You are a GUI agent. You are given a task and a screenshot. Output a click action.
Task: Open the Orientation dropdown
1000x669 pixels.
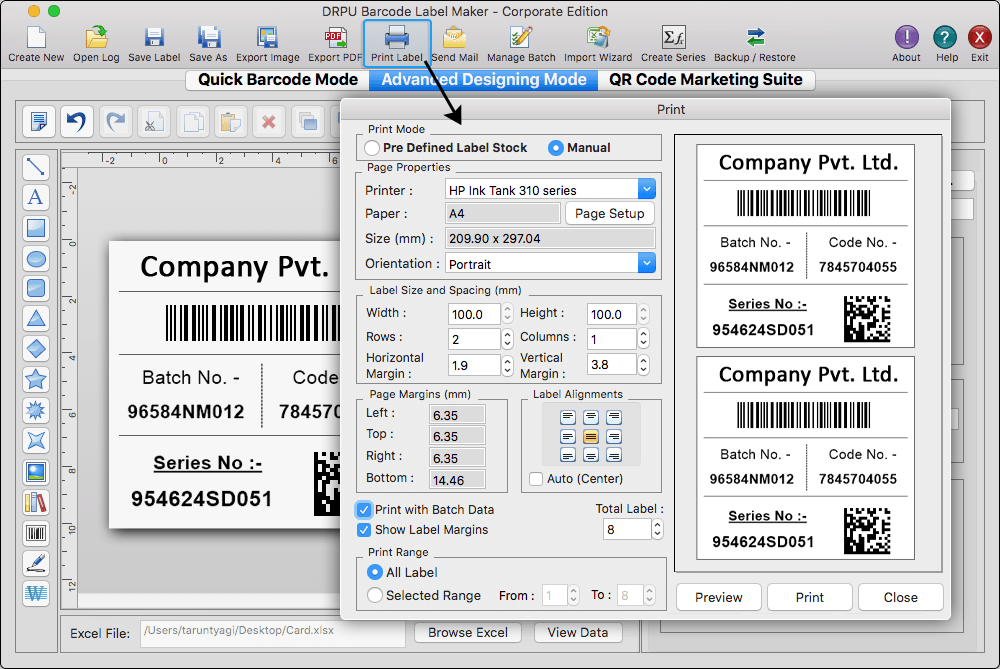[x=647, y=263]
